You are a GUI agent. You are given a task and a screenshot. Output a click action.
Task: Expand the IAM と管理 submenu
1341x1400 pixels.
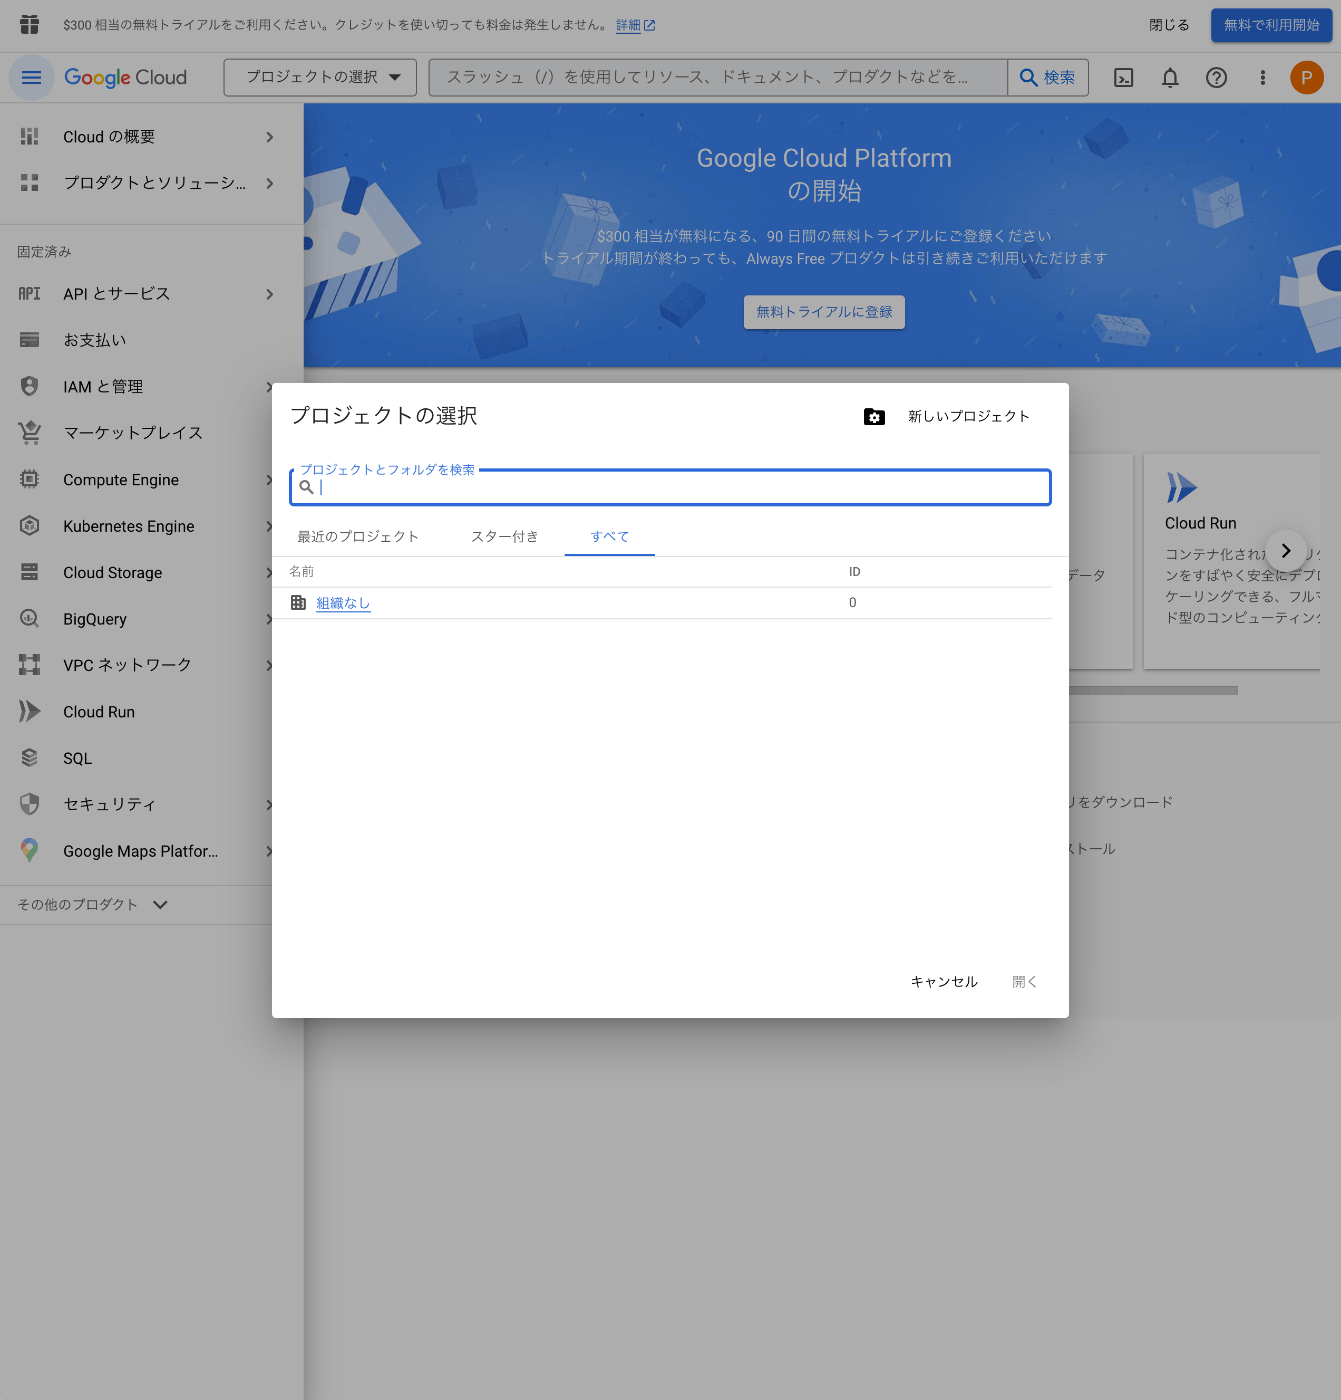point(103,387)
